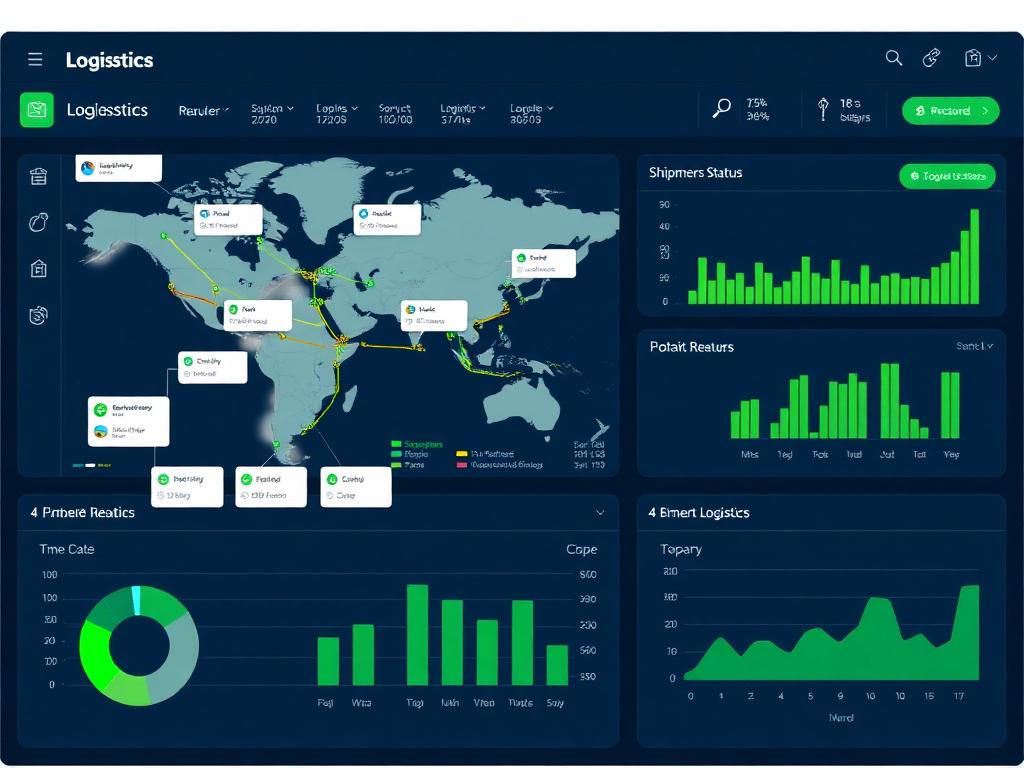Open the map card left of South America
This screenshot has width=1024, height=768.
(212, 367)
